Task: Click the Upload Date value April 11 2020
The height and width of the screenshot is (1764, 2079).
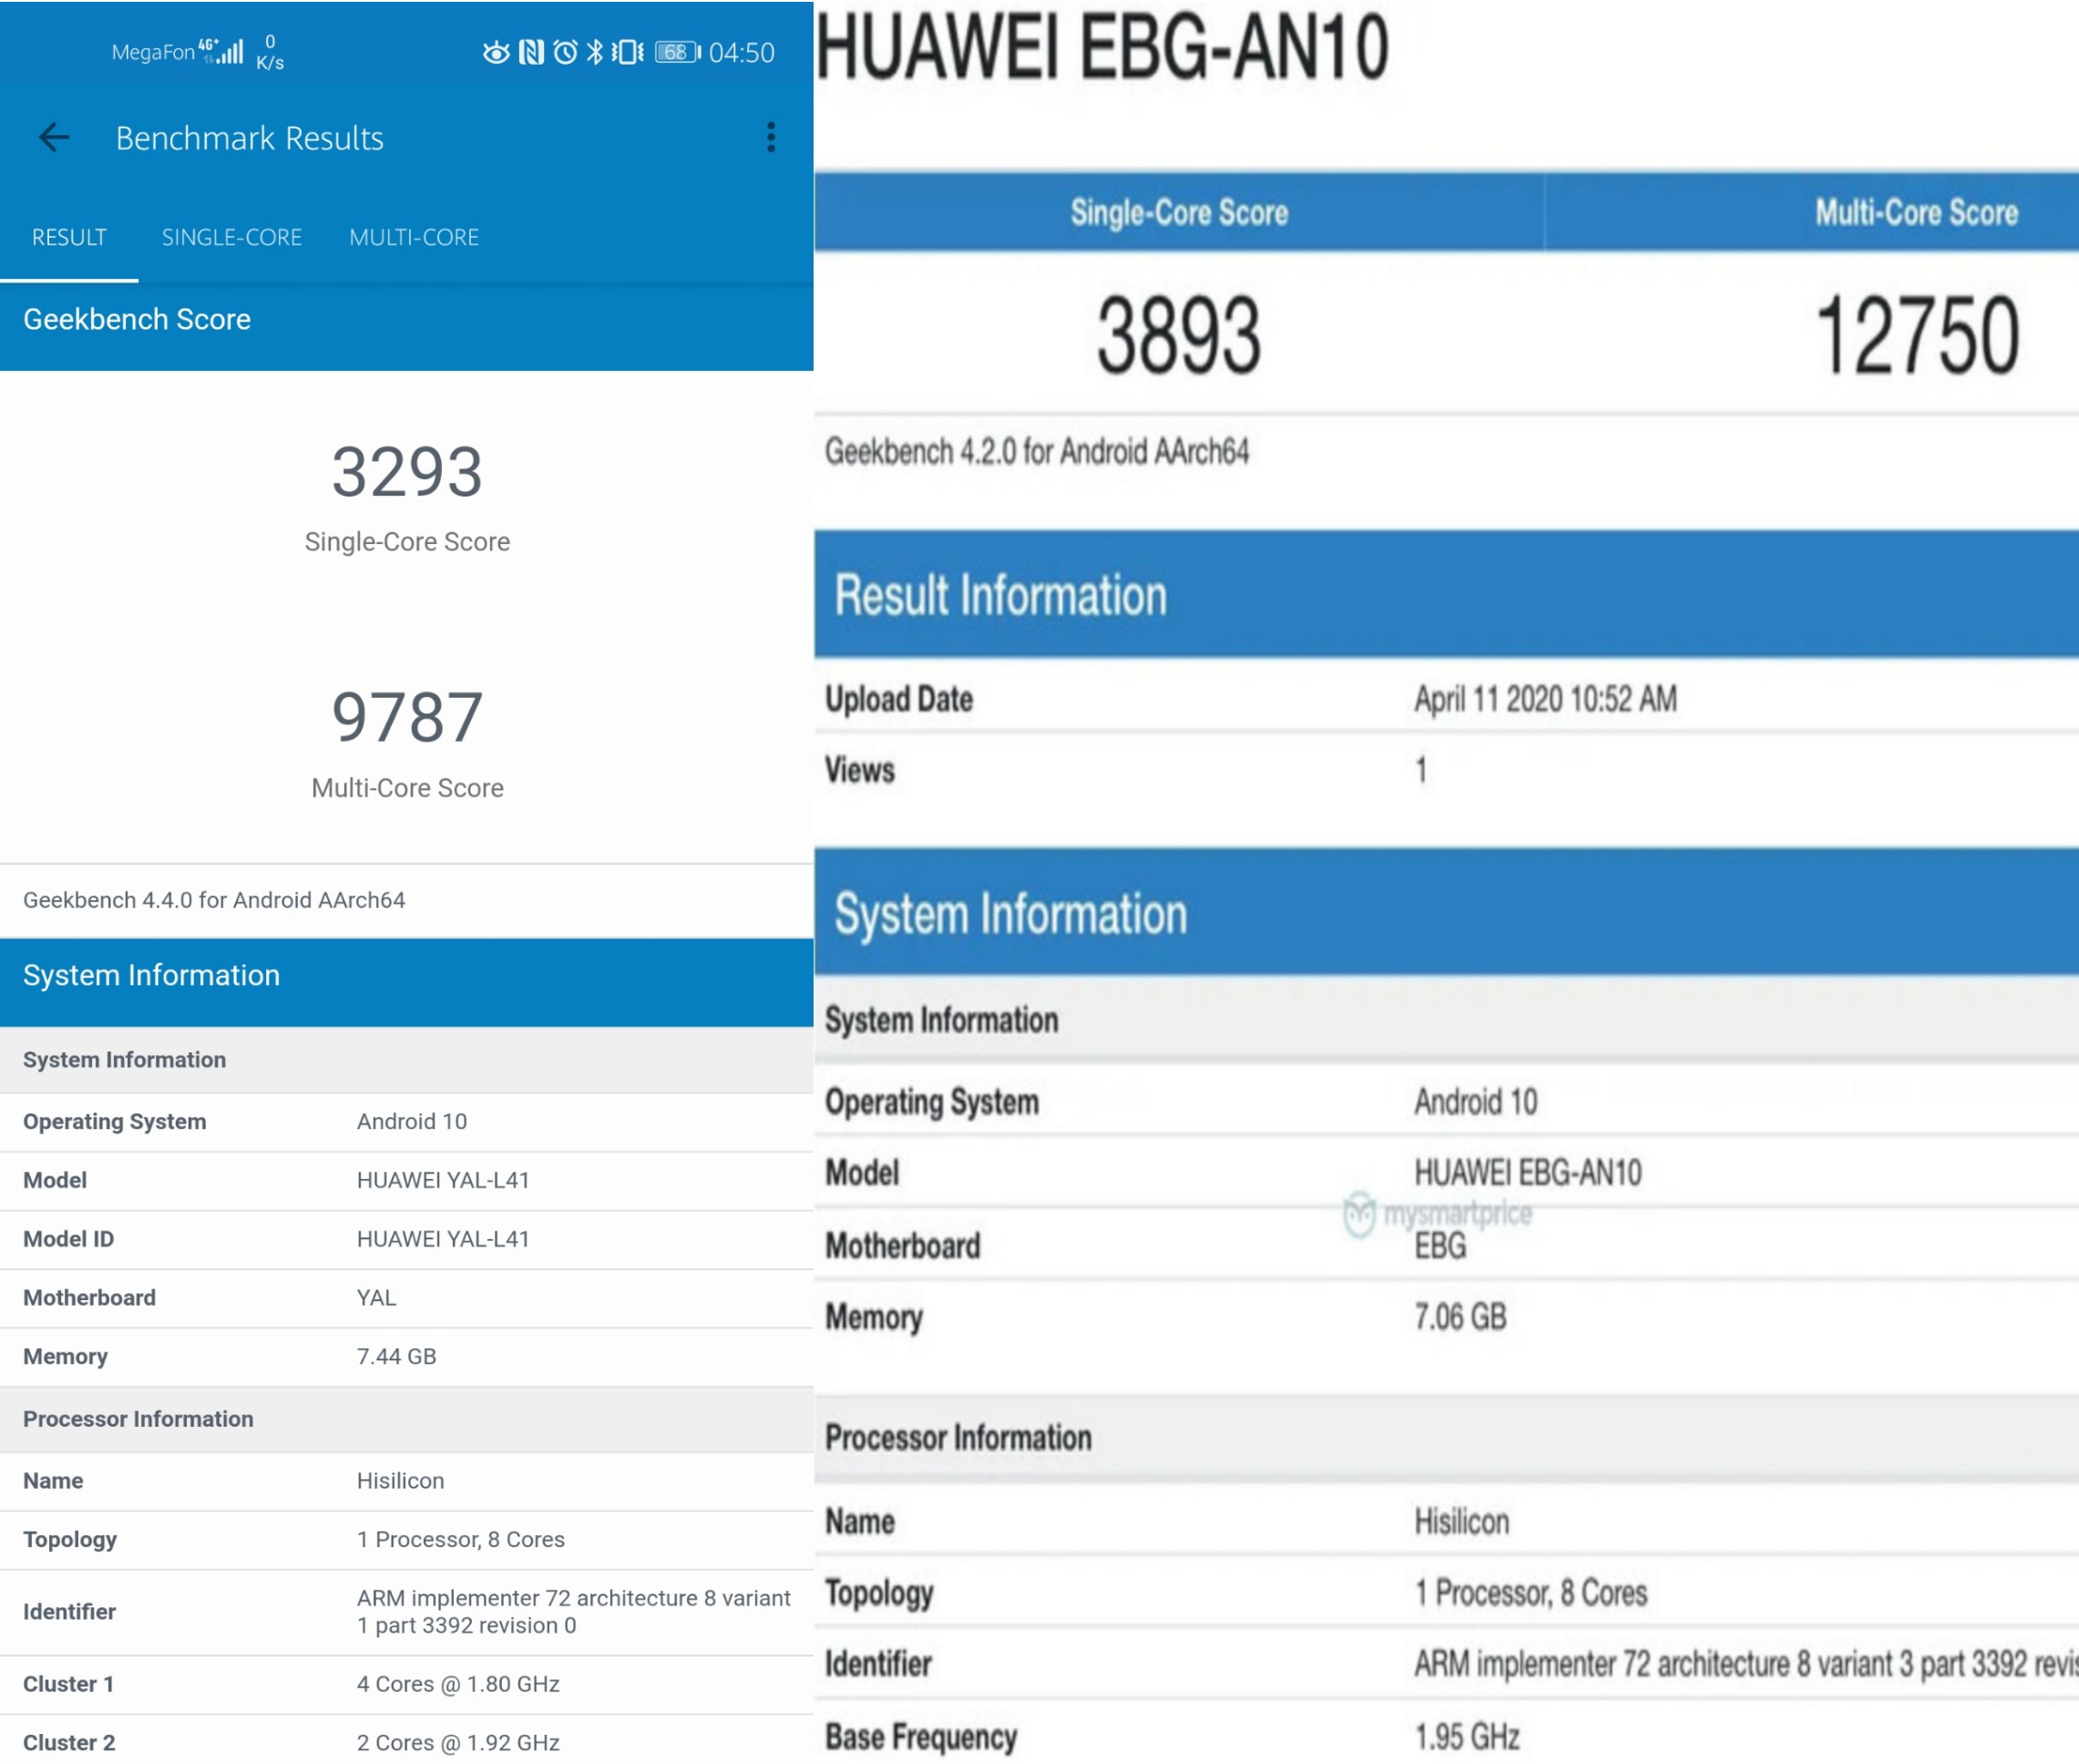Action: (1545, 699)
